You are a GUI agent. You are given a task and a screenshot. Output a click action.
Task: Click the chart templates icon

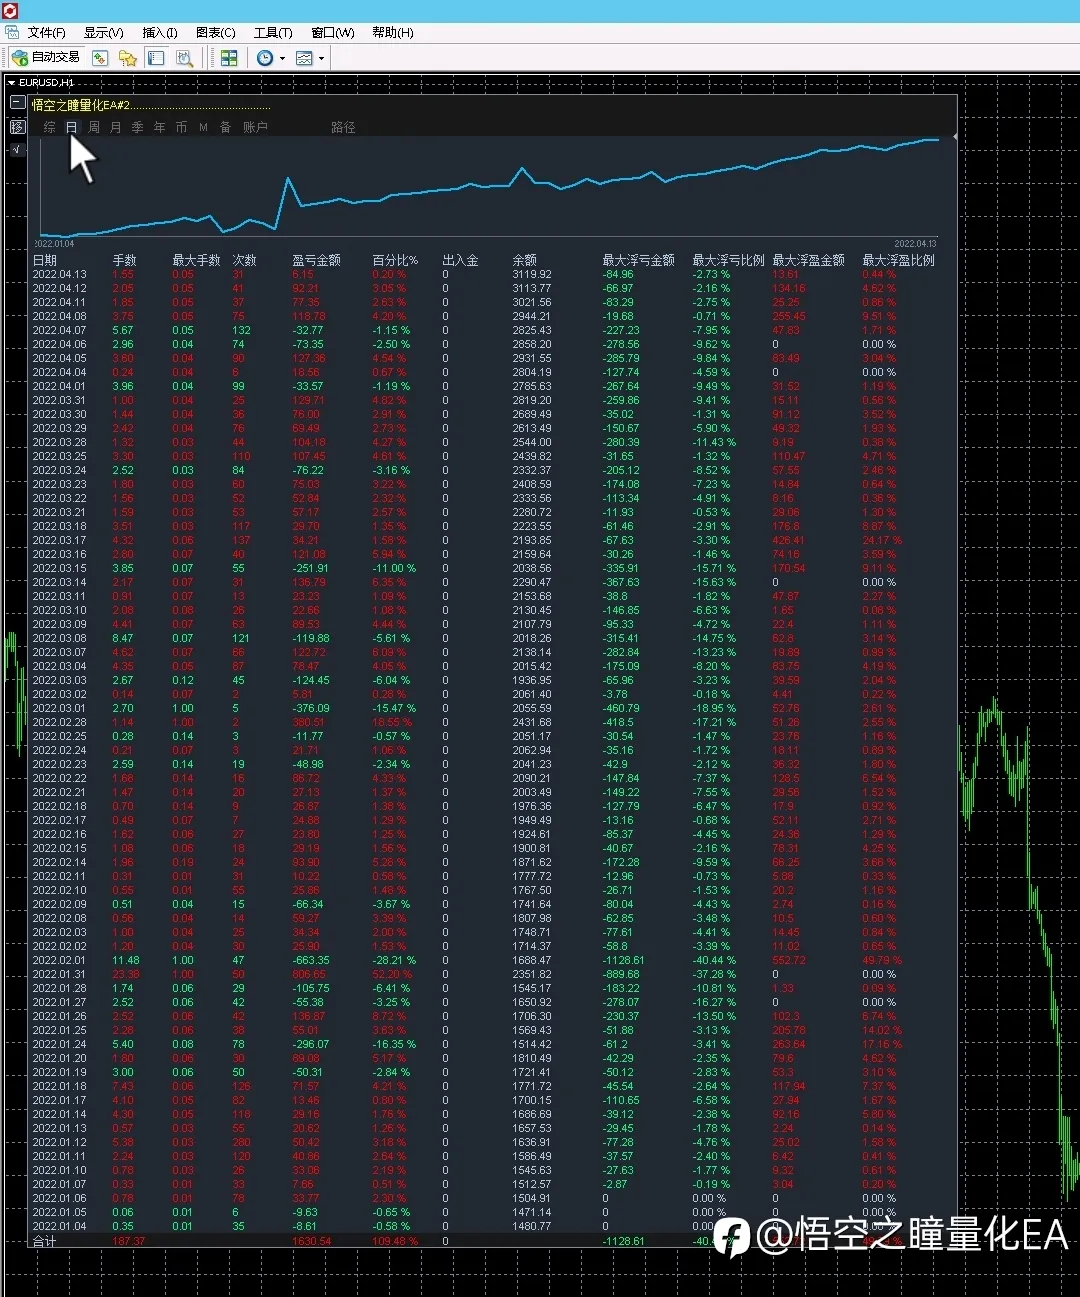click(305, 58)
